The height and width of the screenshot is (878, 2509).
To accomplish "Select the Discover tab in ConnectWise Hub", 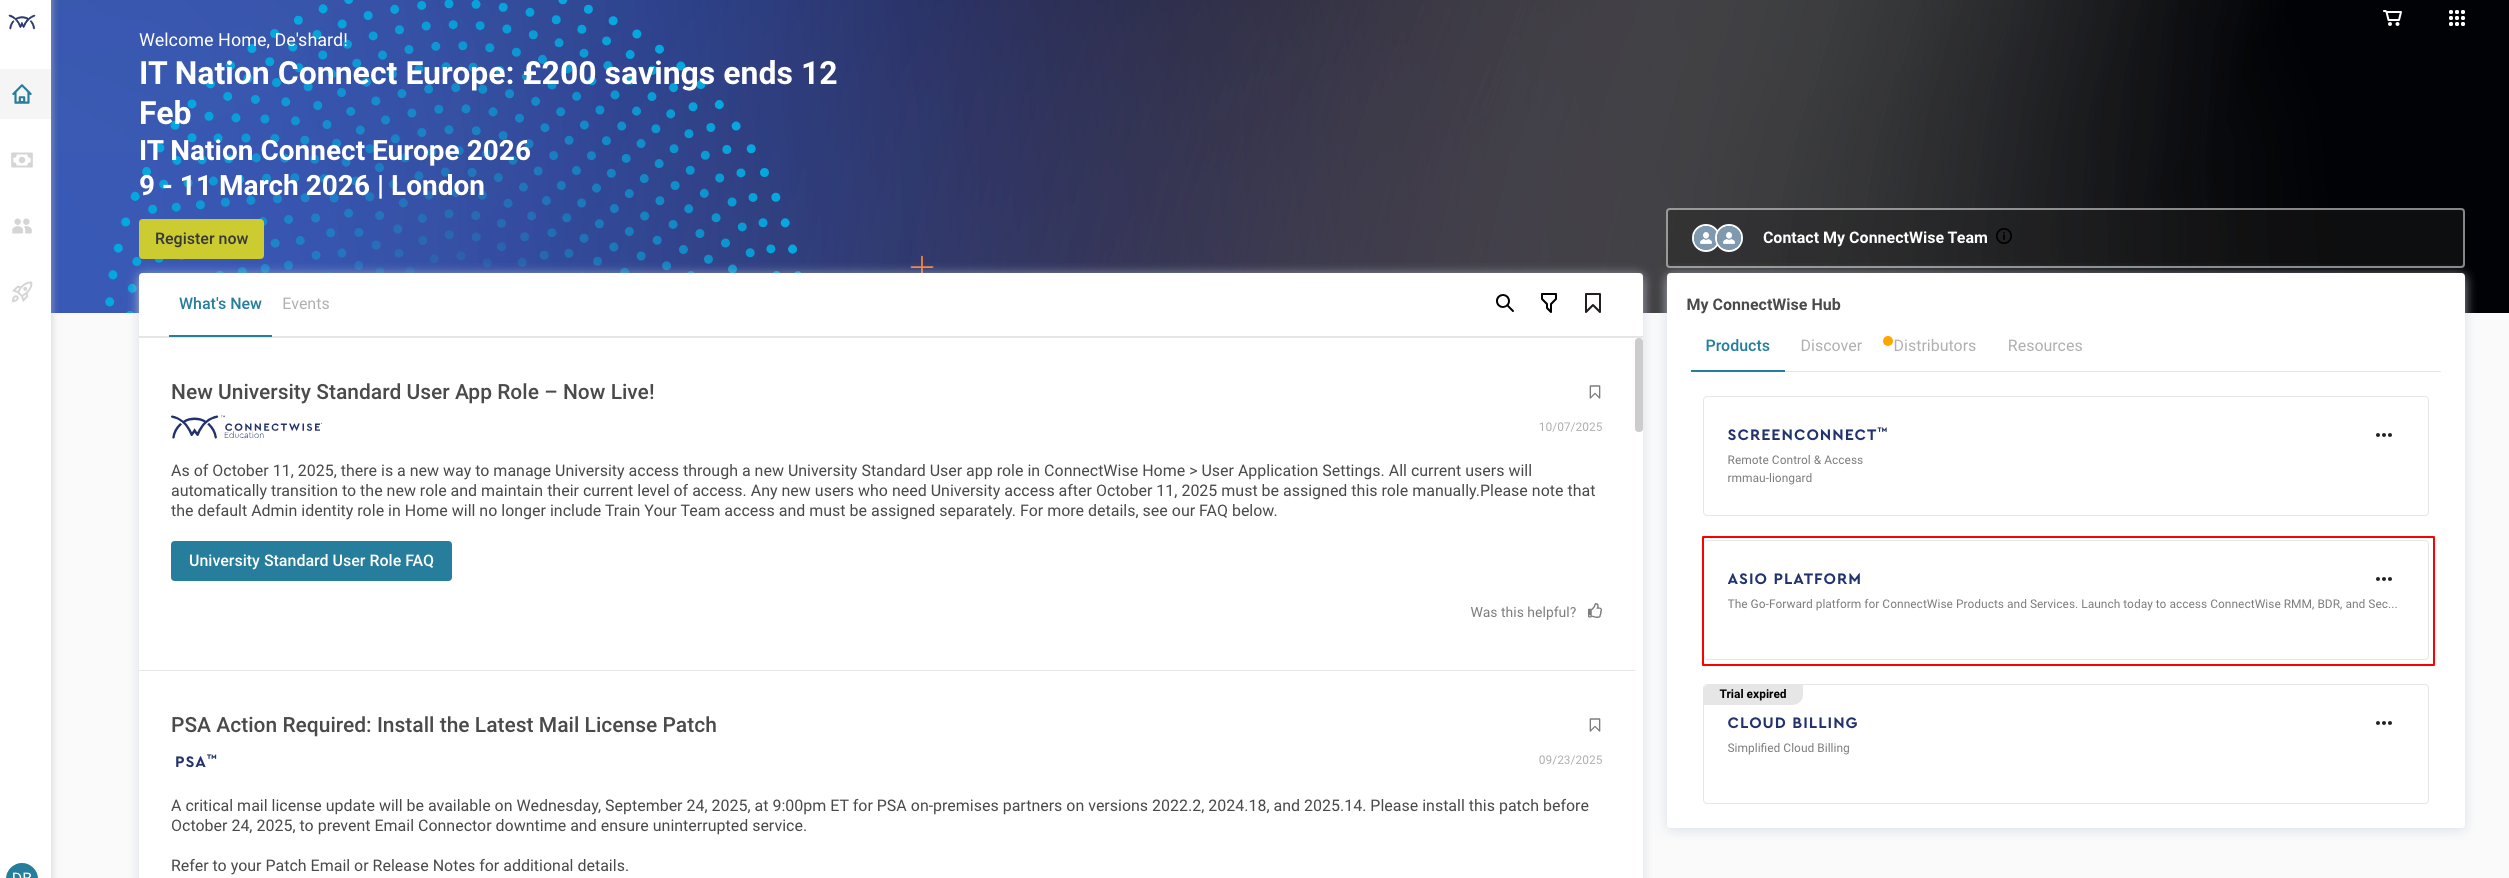I will (1831, 346).
